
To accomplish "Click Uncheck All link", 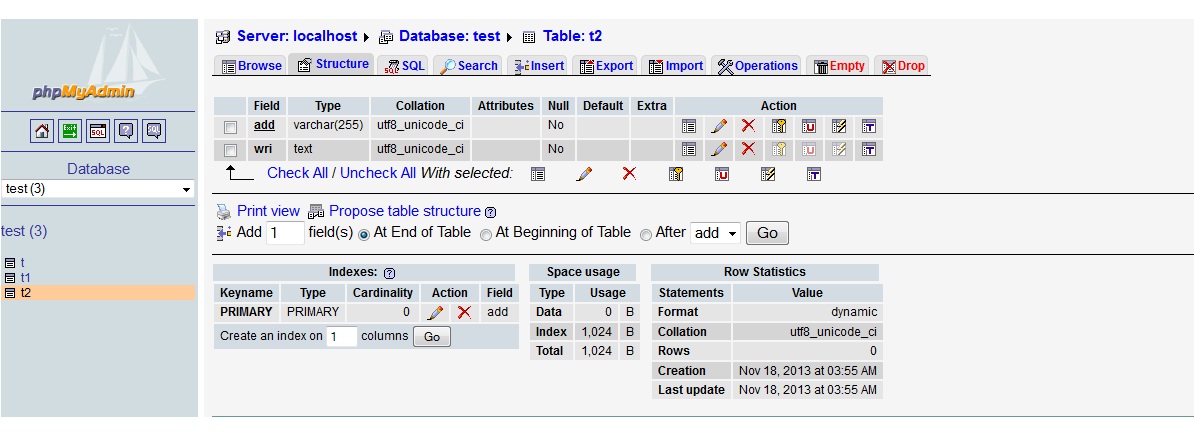I will [x=378, y=173].
